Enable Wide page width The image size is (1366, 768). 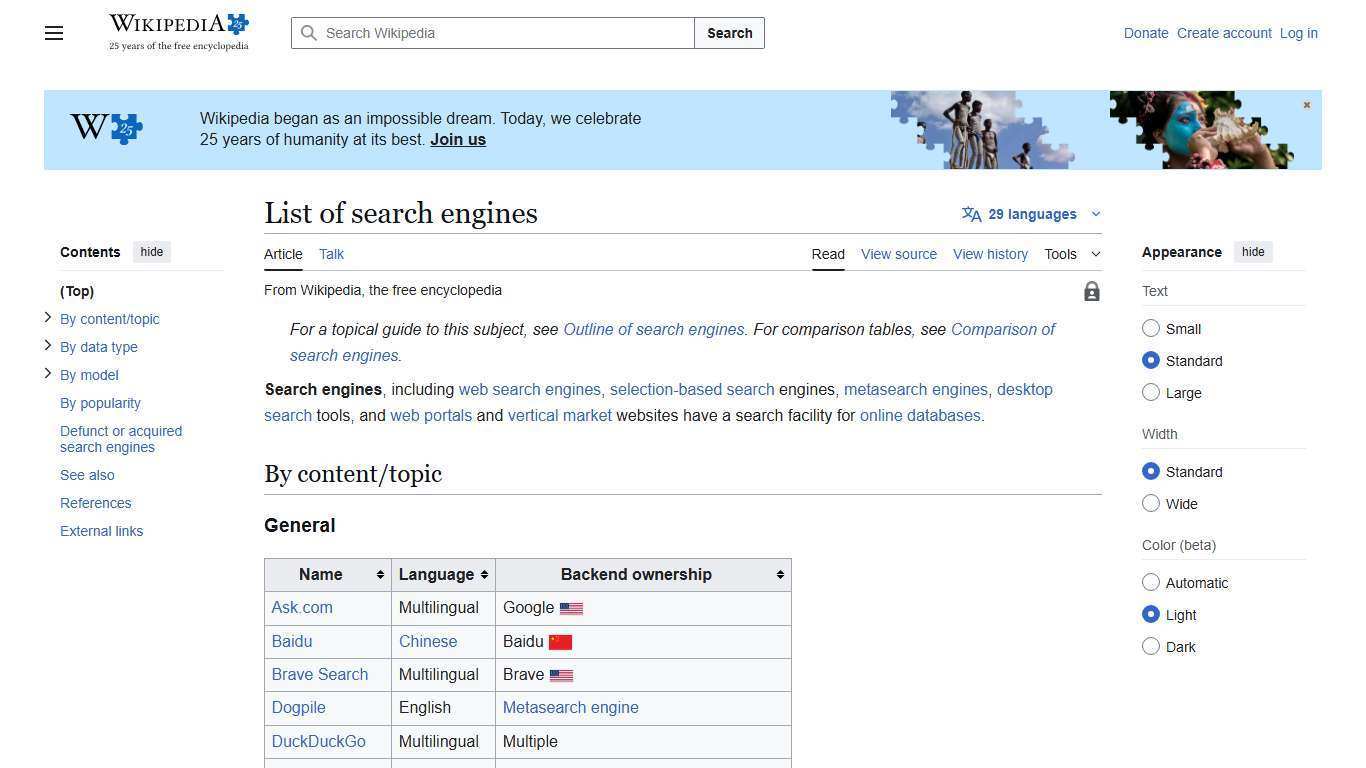(x=1151, y=503)
